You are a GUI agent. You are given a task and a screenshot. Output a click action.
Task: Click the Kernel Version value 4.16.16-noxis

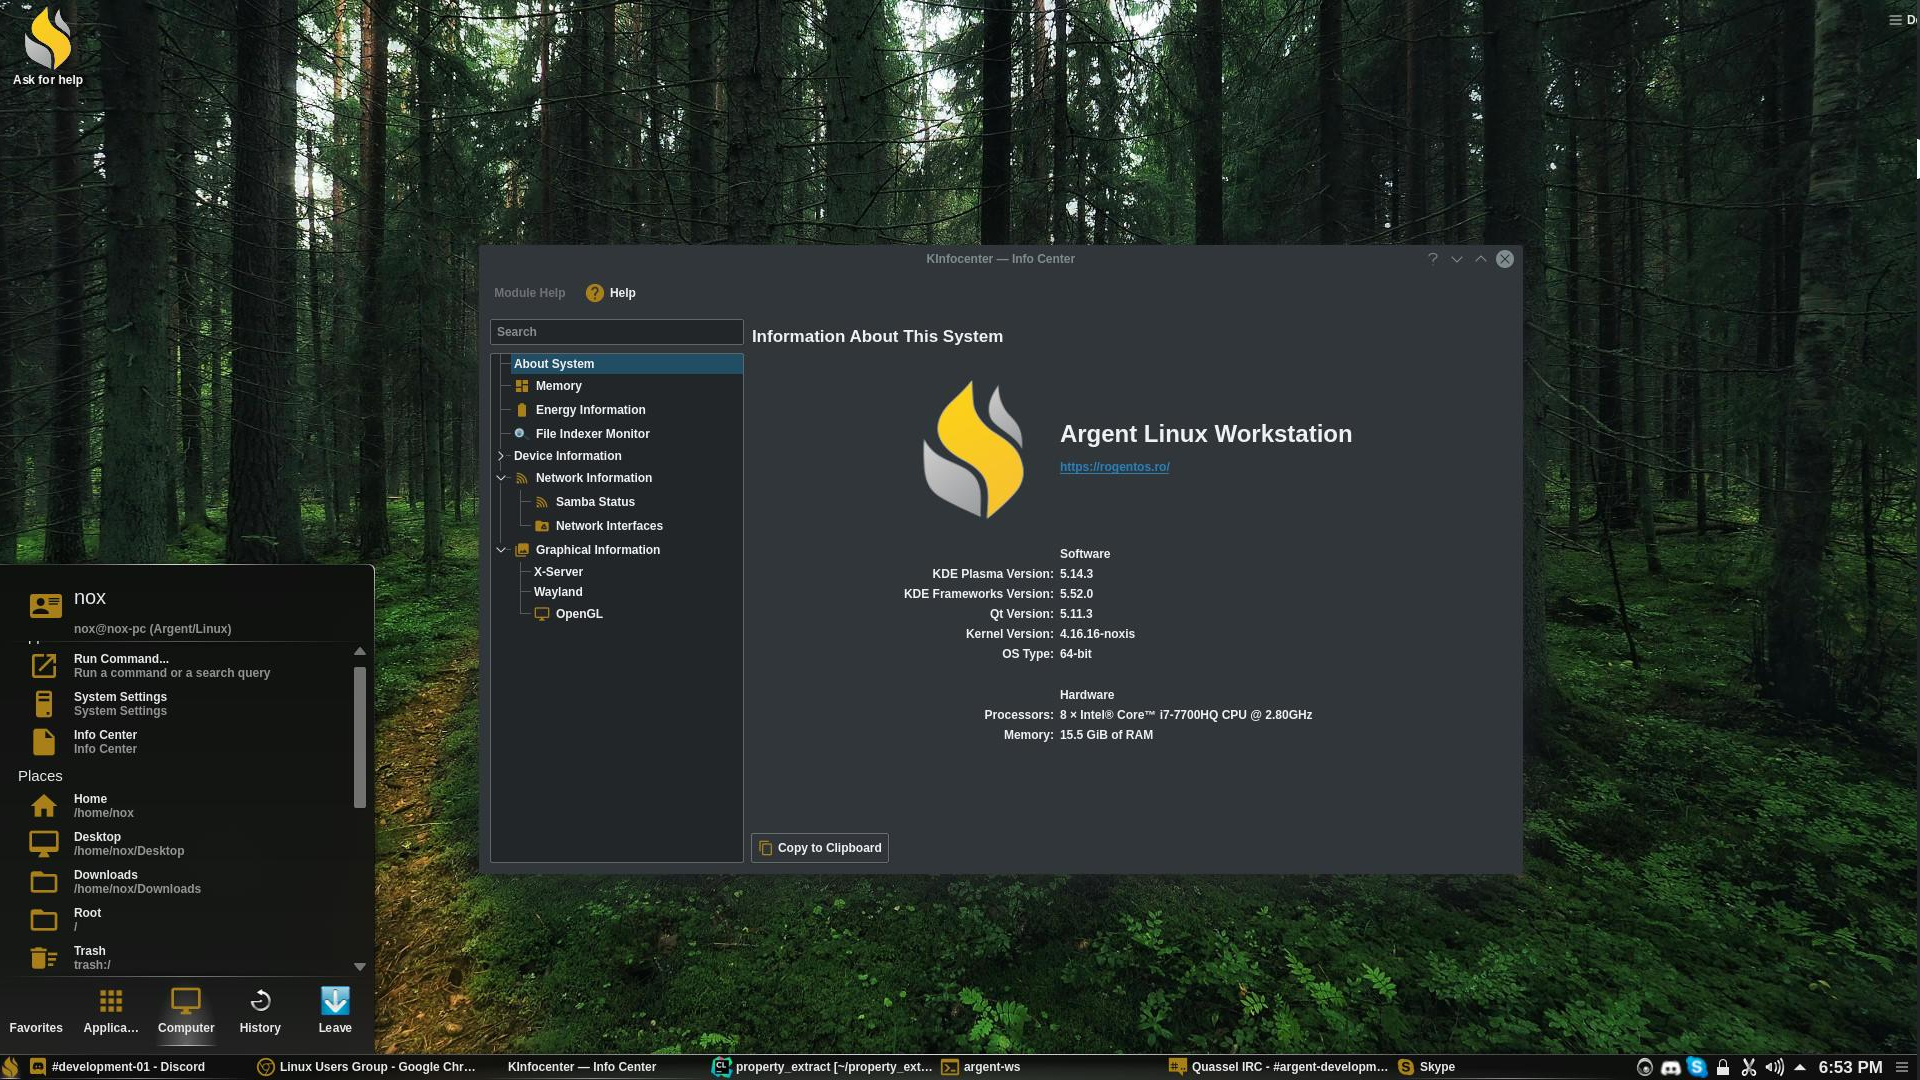pyautogui.click(x=1097, y=634)
